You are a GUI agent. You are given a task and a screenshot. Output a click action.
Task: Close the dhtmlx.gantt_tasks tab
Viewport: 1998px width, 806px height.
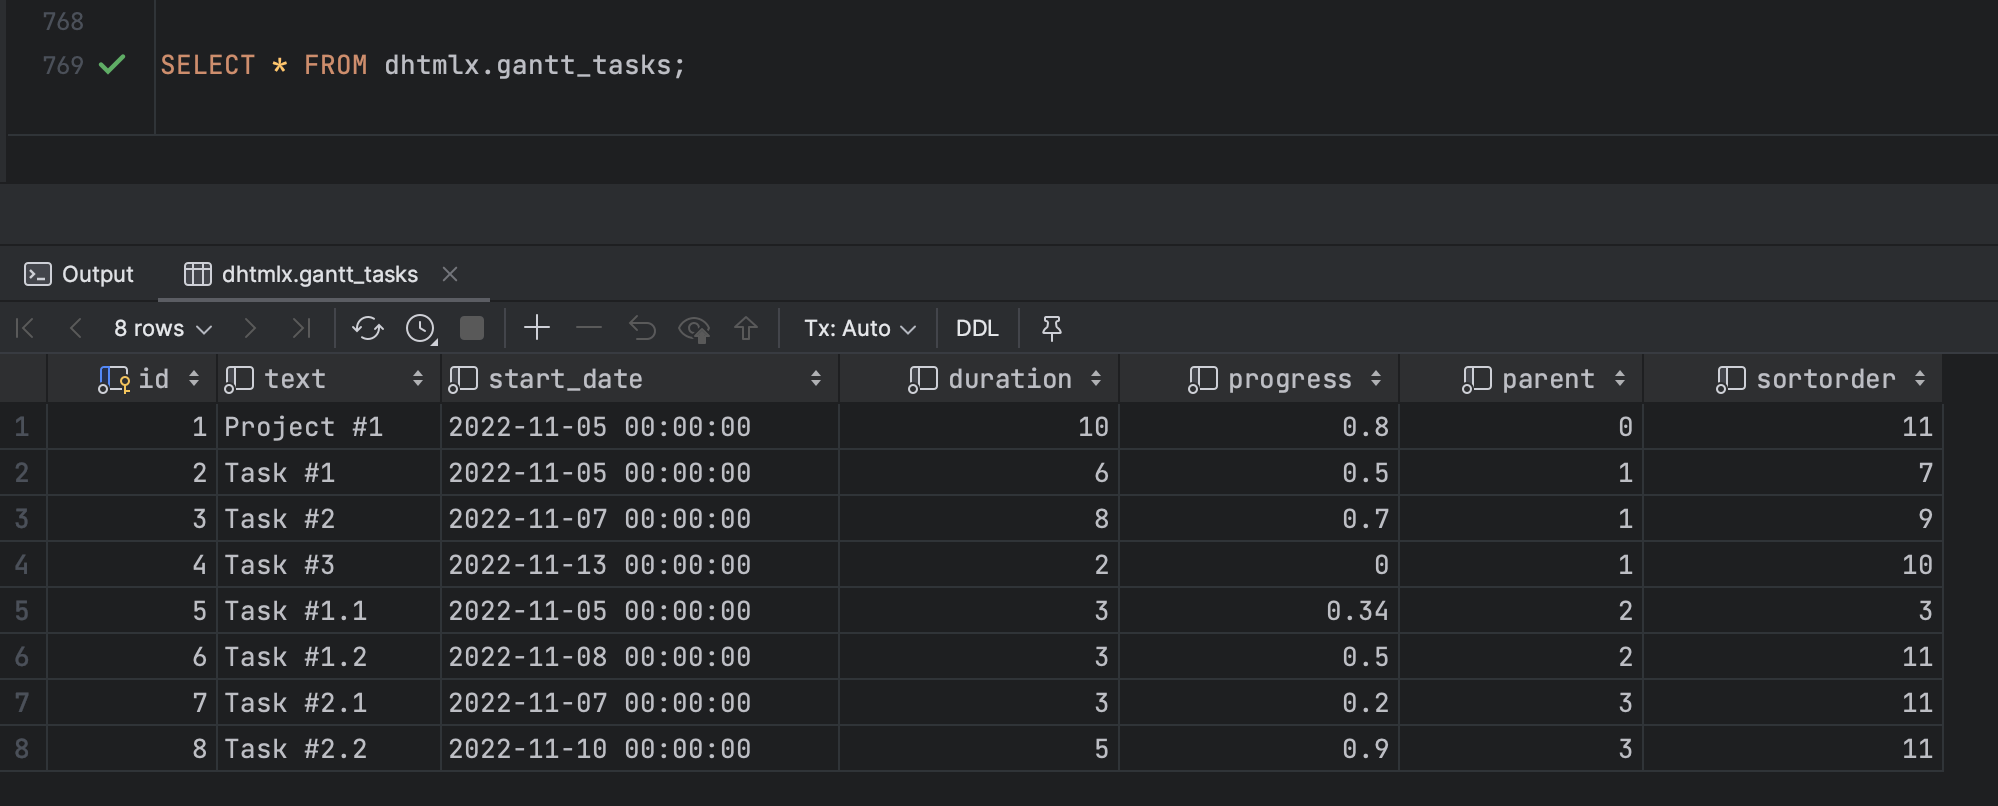[450, 274]
